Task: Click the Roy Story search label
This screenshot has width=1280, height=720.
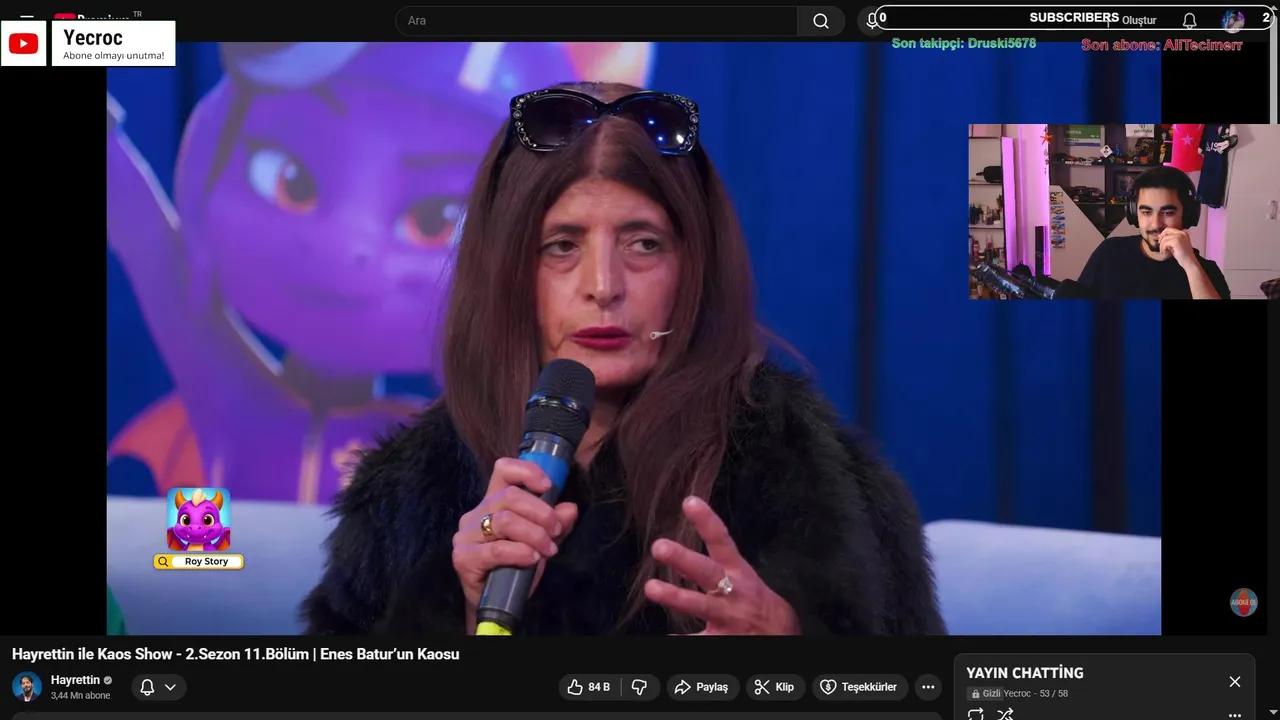Action: coord(198,562)
